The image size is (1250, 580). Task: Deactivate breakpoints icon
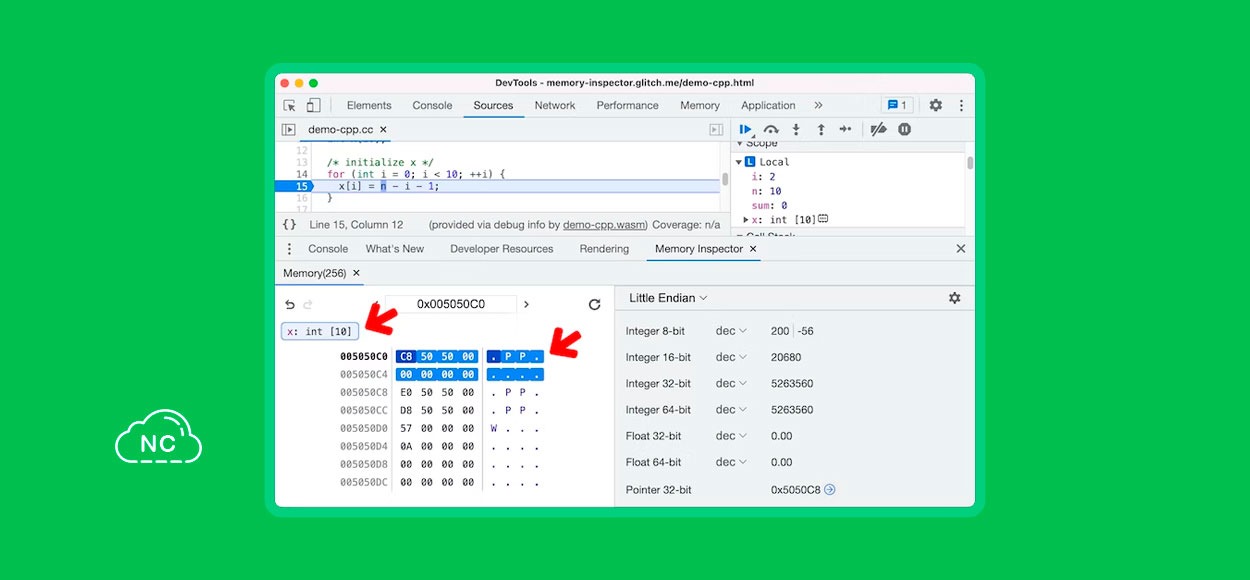878,129
